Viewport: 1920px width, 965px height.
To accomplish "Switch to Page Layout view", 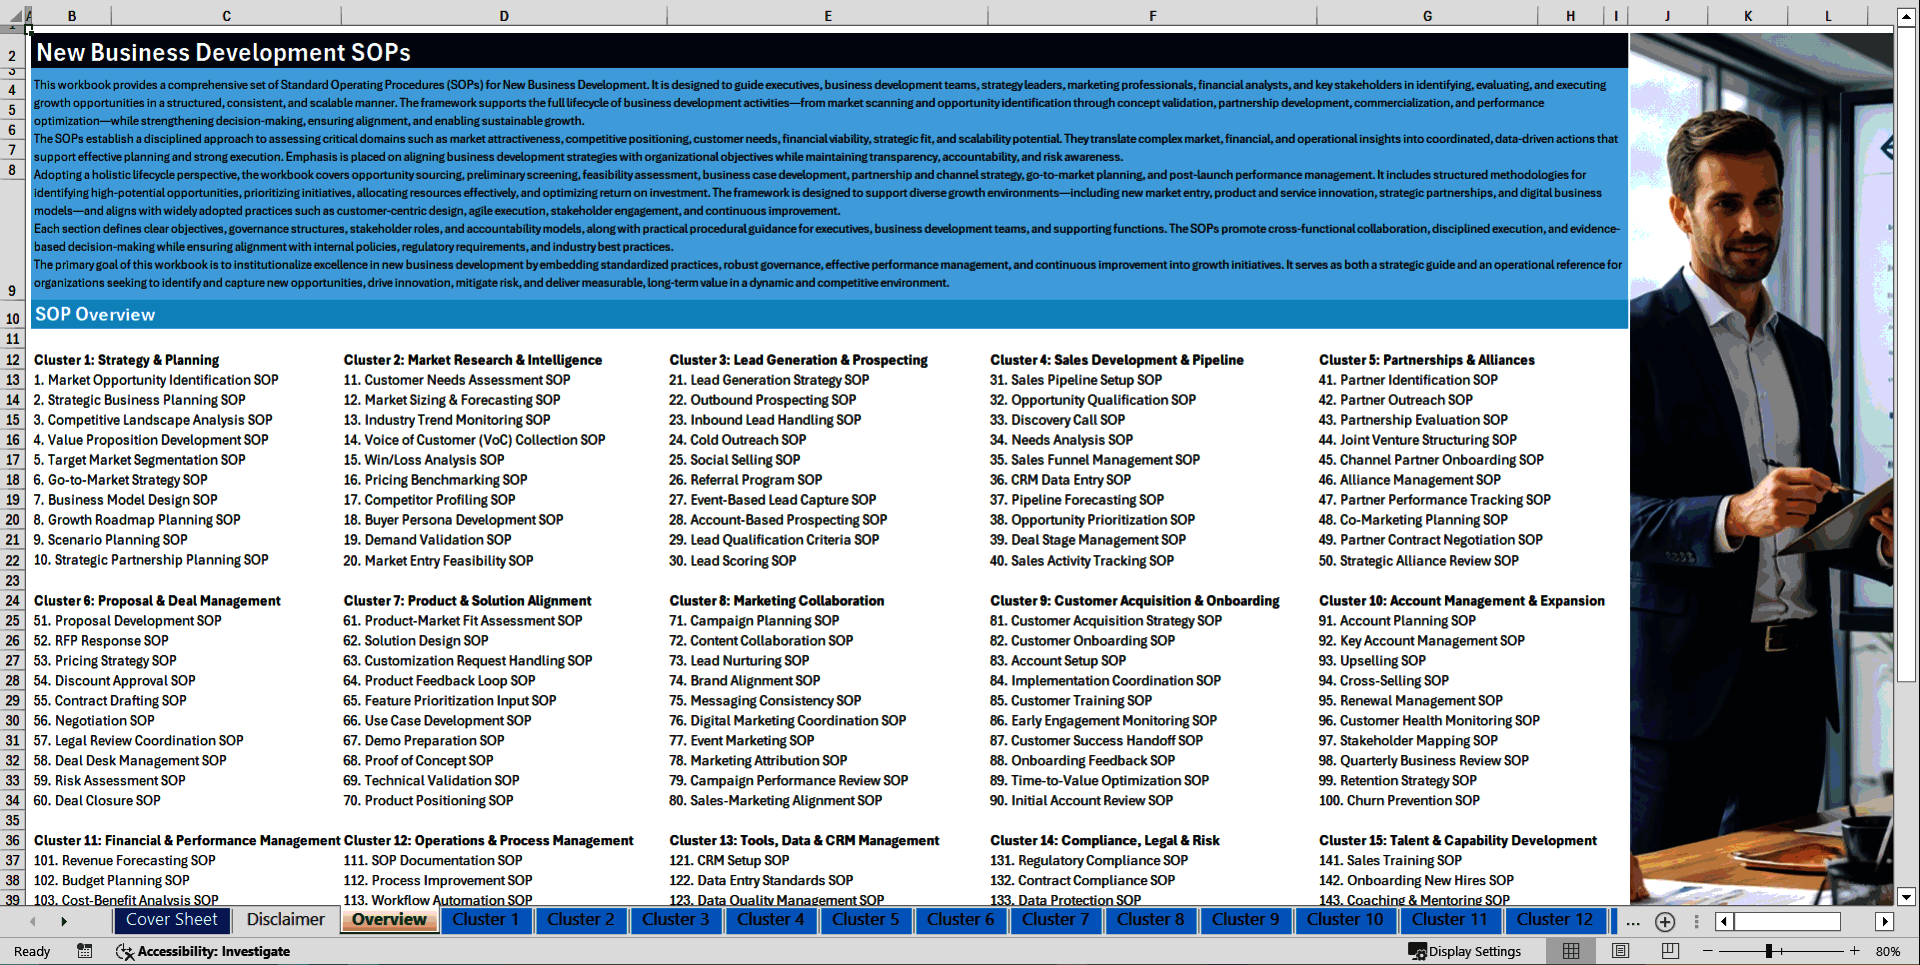I will coord(1620,951).
